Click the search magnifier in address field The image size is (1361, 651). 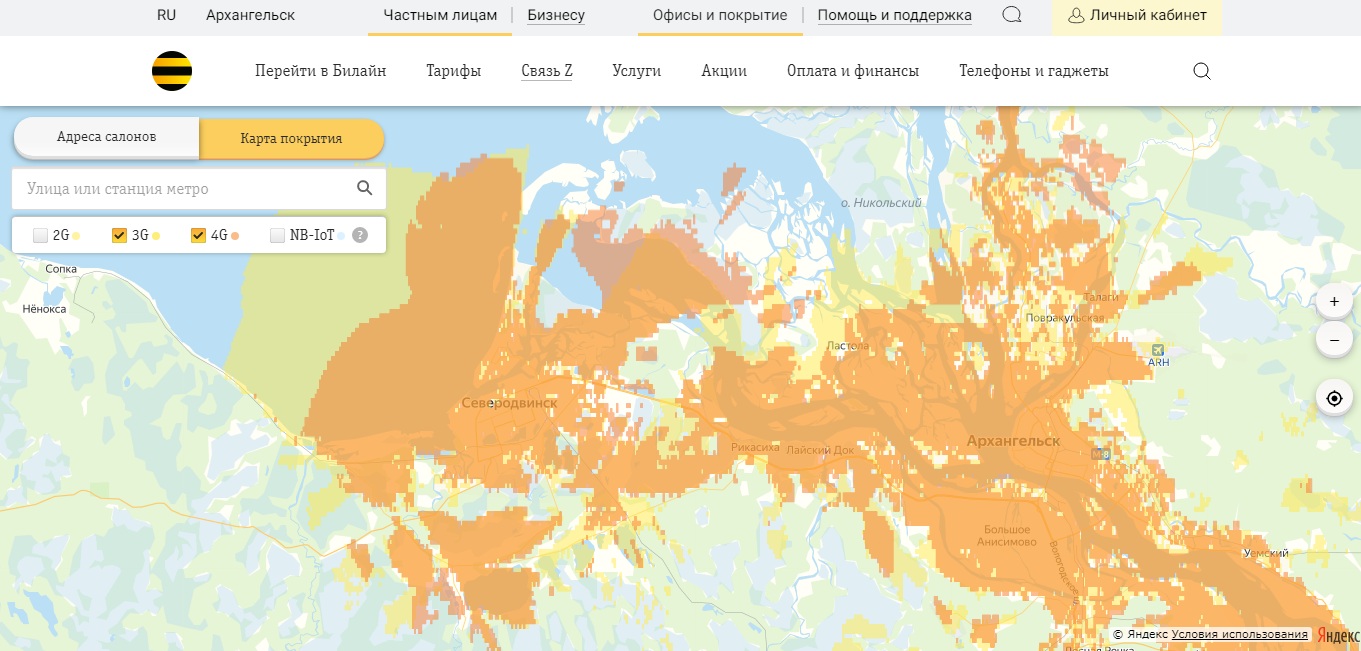(x=365, y=188)
